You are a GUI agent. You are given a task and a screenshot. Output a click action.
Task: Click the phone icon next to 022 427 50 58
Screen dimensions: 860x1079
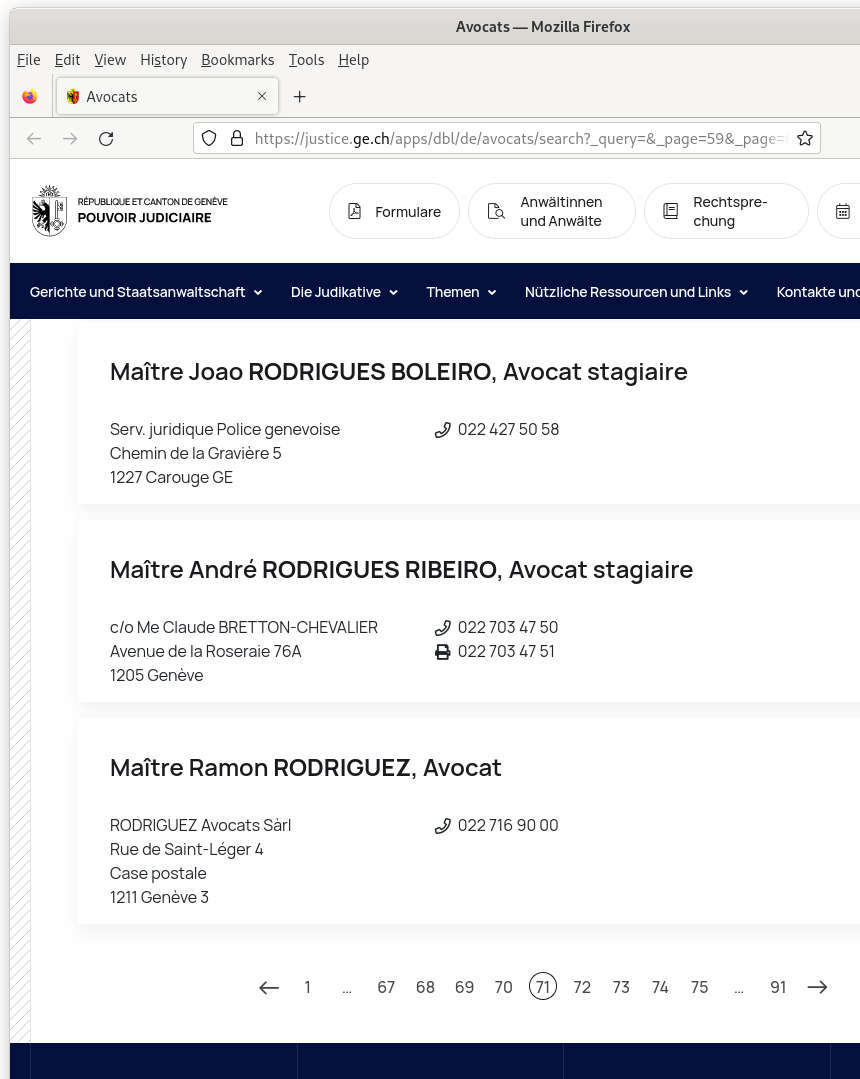click(x=442, y=429)
